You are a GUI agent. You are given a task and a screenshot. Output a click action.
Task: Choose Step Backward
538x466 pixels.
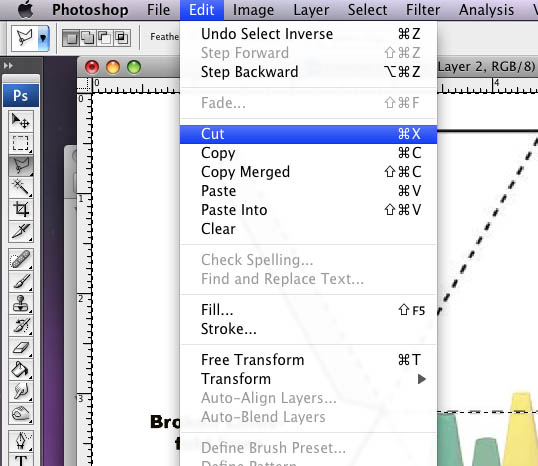308,72
